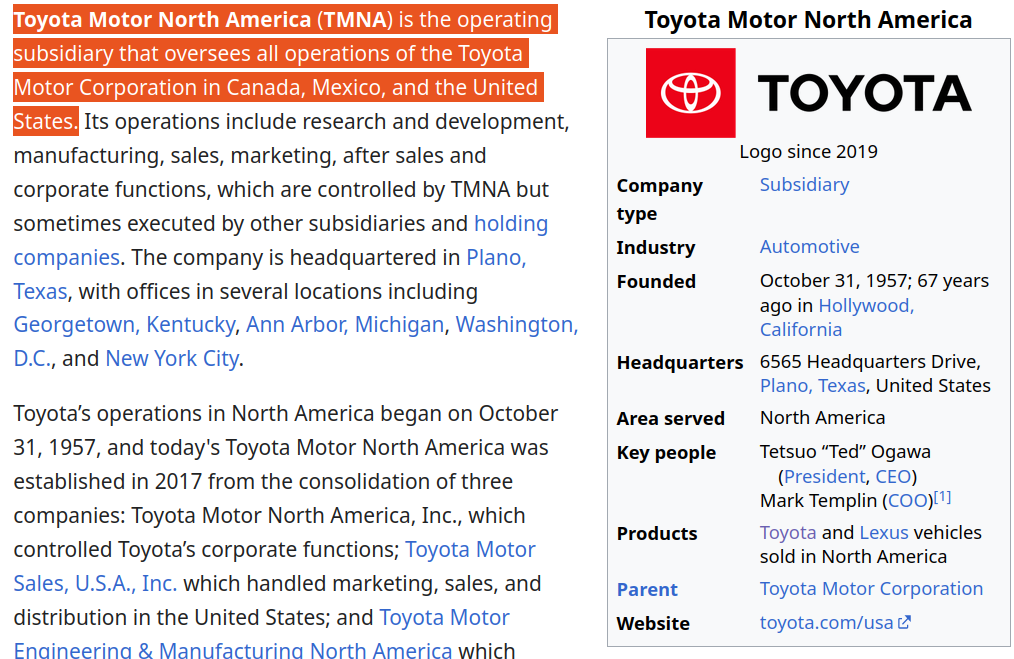1014x659 pixels.
Task: Click the 'Company type' infobox label
Action: point(660,200)
